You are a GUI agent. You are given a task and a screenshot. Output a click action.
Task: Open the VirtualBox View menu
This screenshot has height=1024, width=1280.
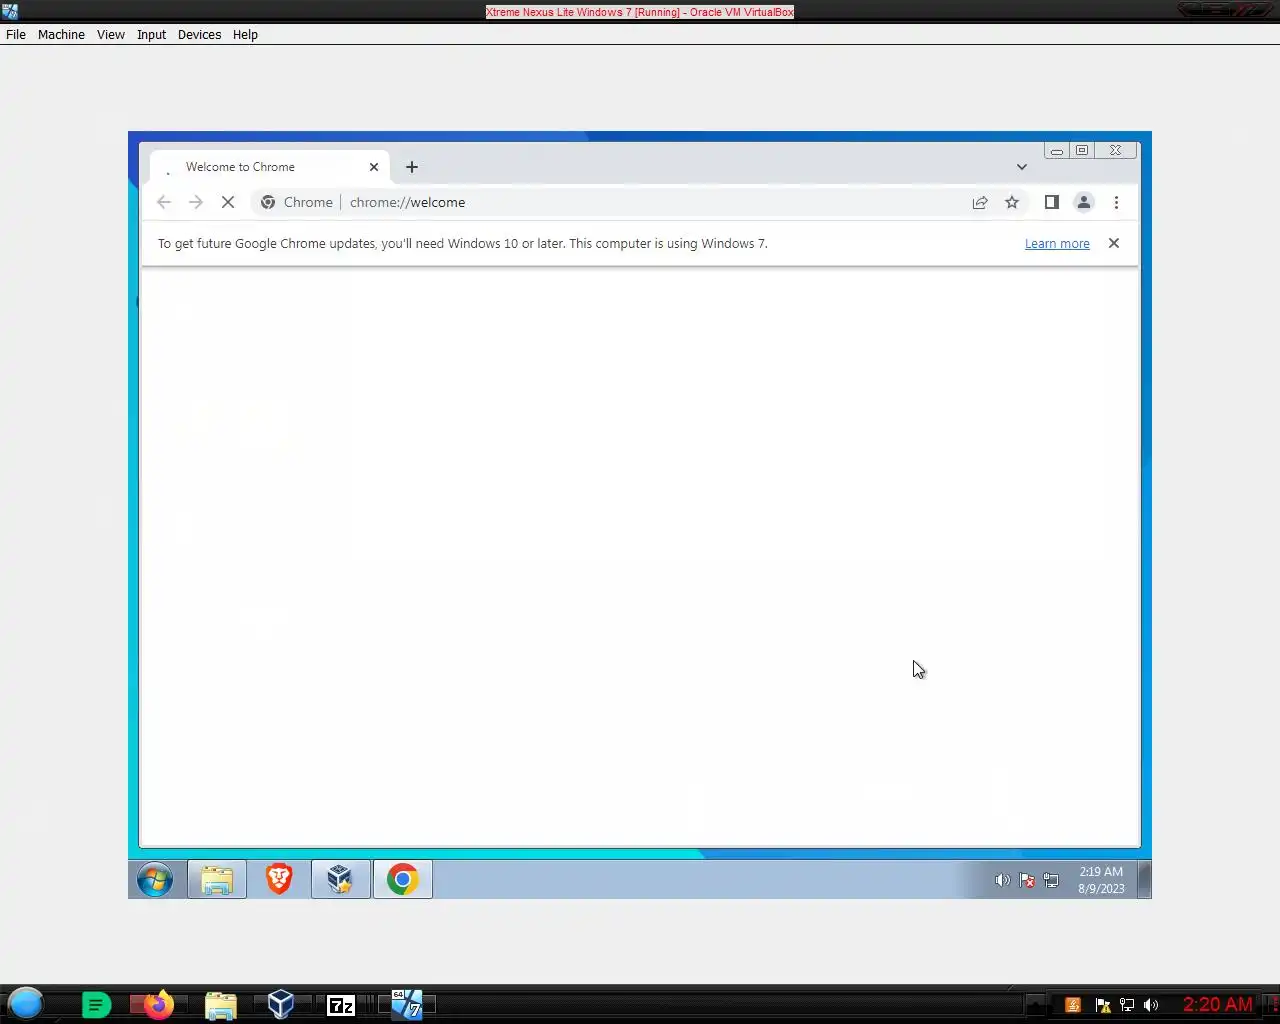pyautogui.click(x=111, y=34)
